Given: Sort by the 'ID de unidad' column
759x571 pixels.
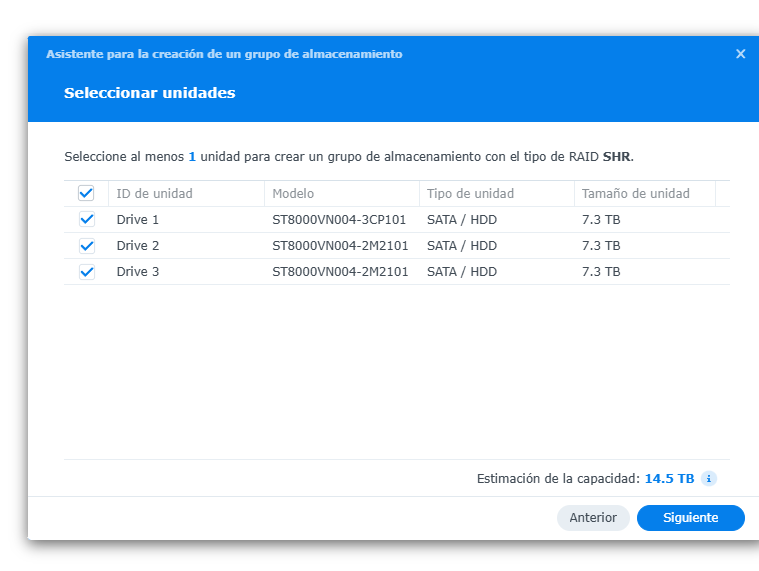Looking at the screenshot, I should click(x=154, y=193).
